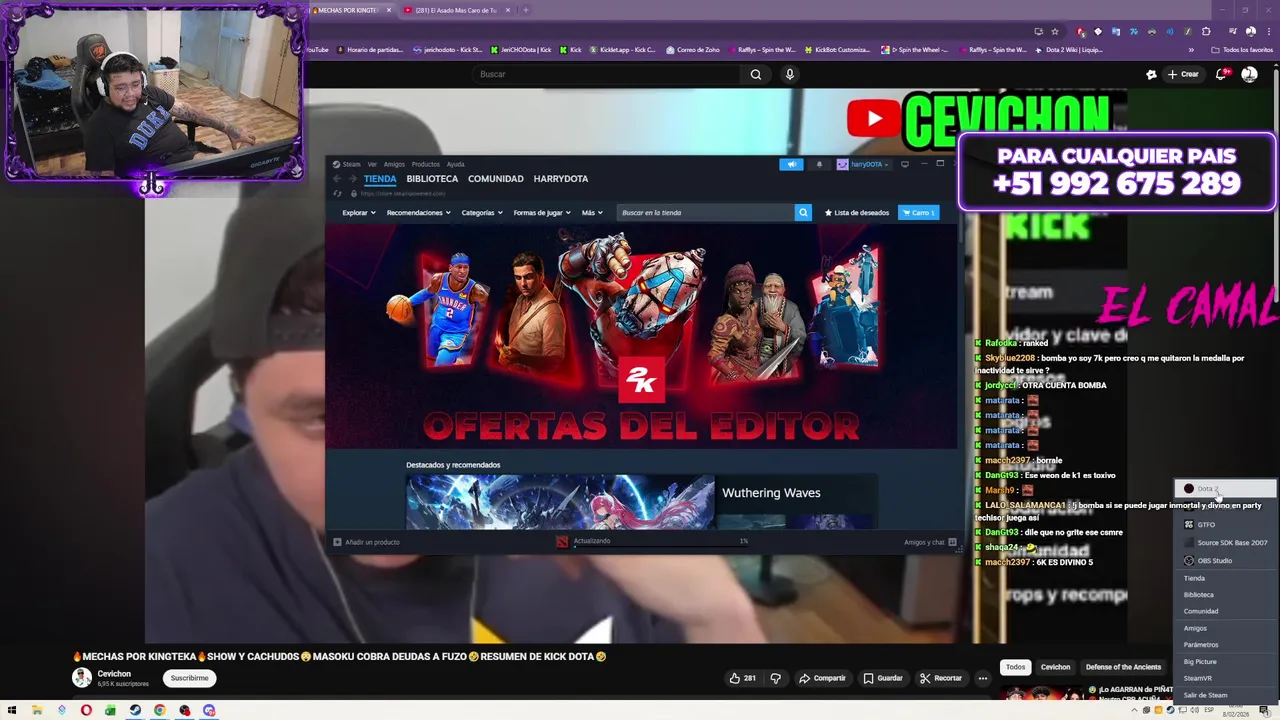Switch to the TIENDA tab

[x=380, y=179]
